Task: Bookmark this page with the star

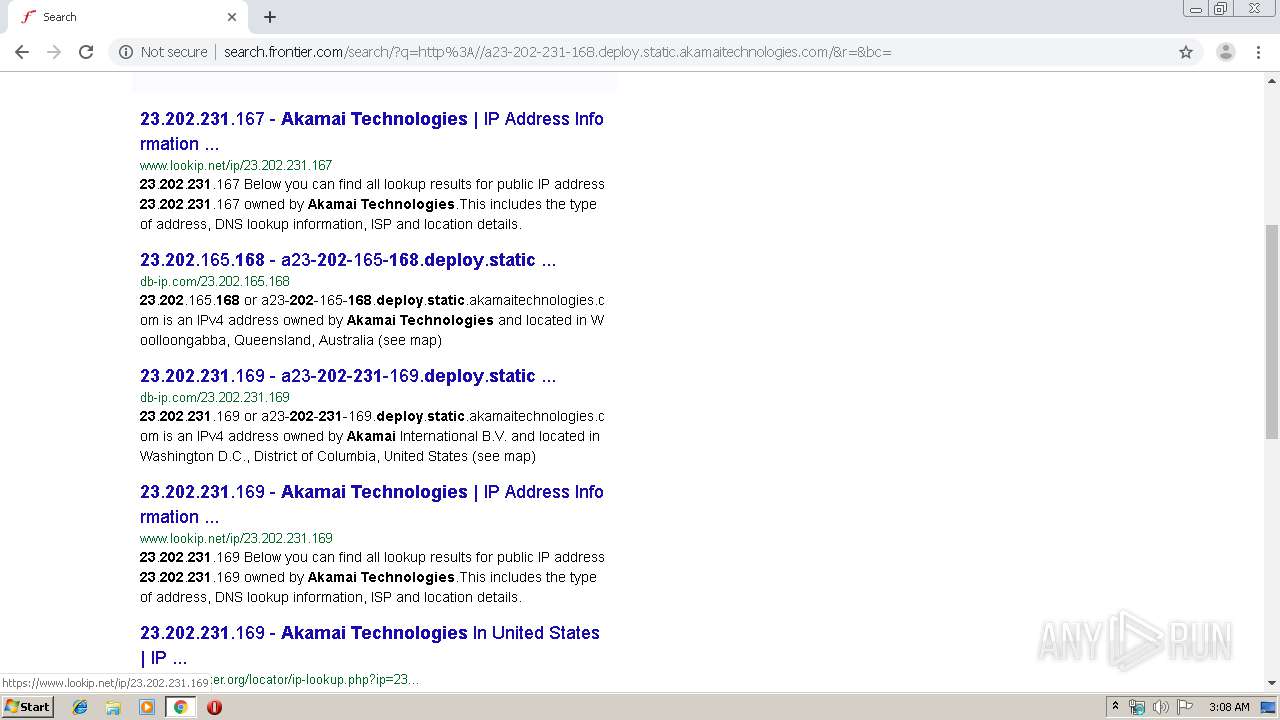Action: (x=1186, y=52)
